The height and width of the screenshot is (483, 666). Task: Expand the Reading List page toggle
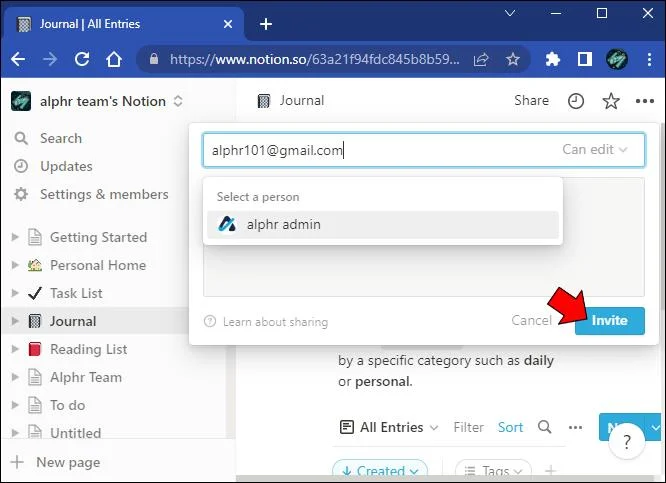tap(15, 349)
